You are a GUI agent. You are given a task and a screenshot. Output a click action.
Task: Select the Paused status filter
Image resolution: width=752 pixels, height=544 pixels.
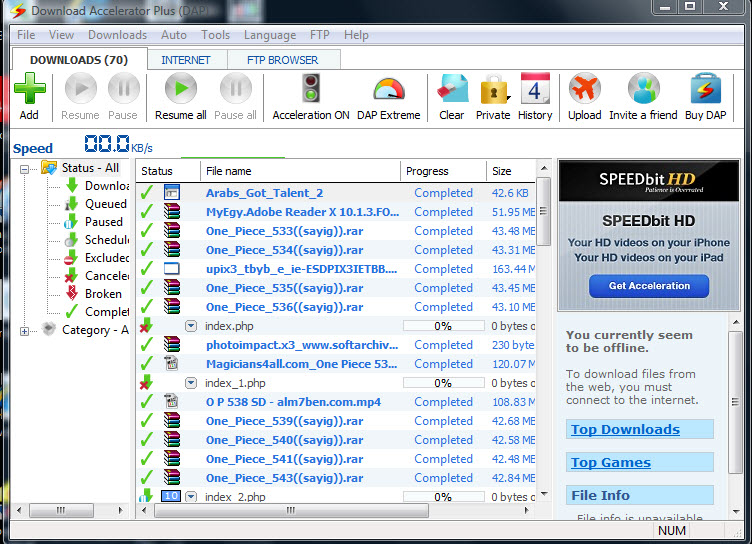(x=104, y=222)
